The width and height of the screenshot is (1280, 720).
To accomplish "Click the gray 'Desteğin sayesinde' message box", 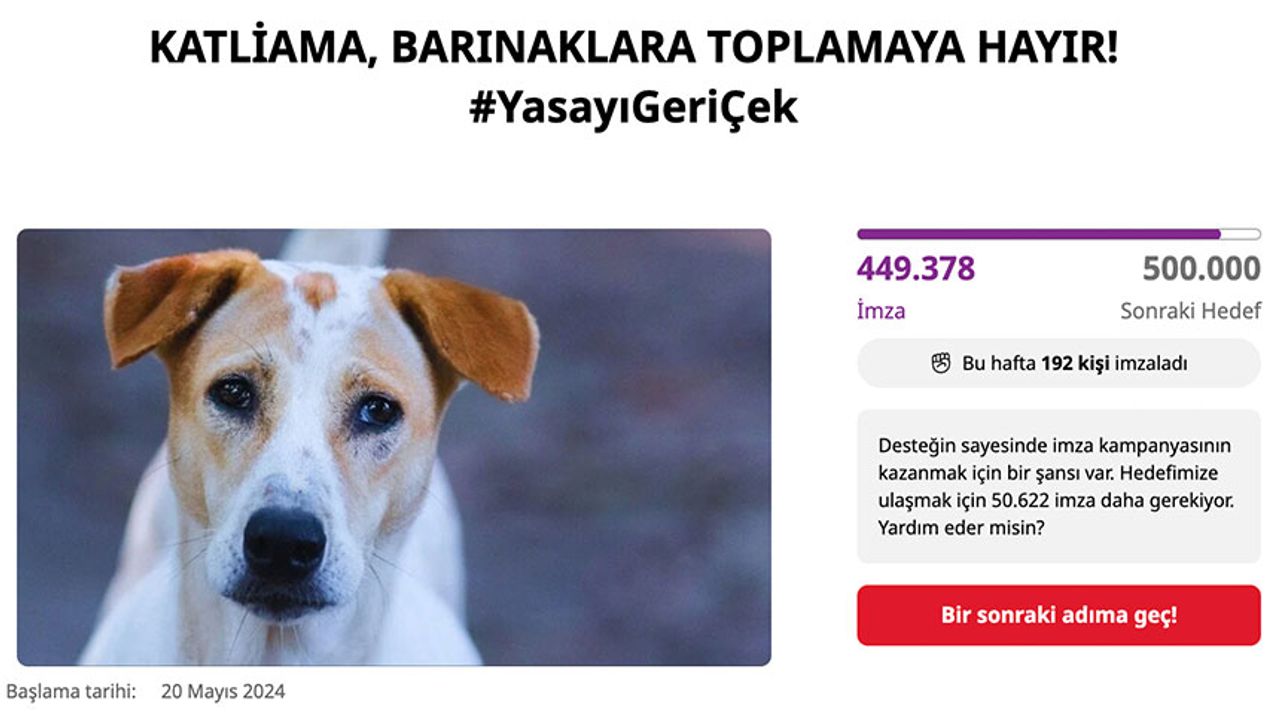I will pyautogui.click(x=1059, y=486).
